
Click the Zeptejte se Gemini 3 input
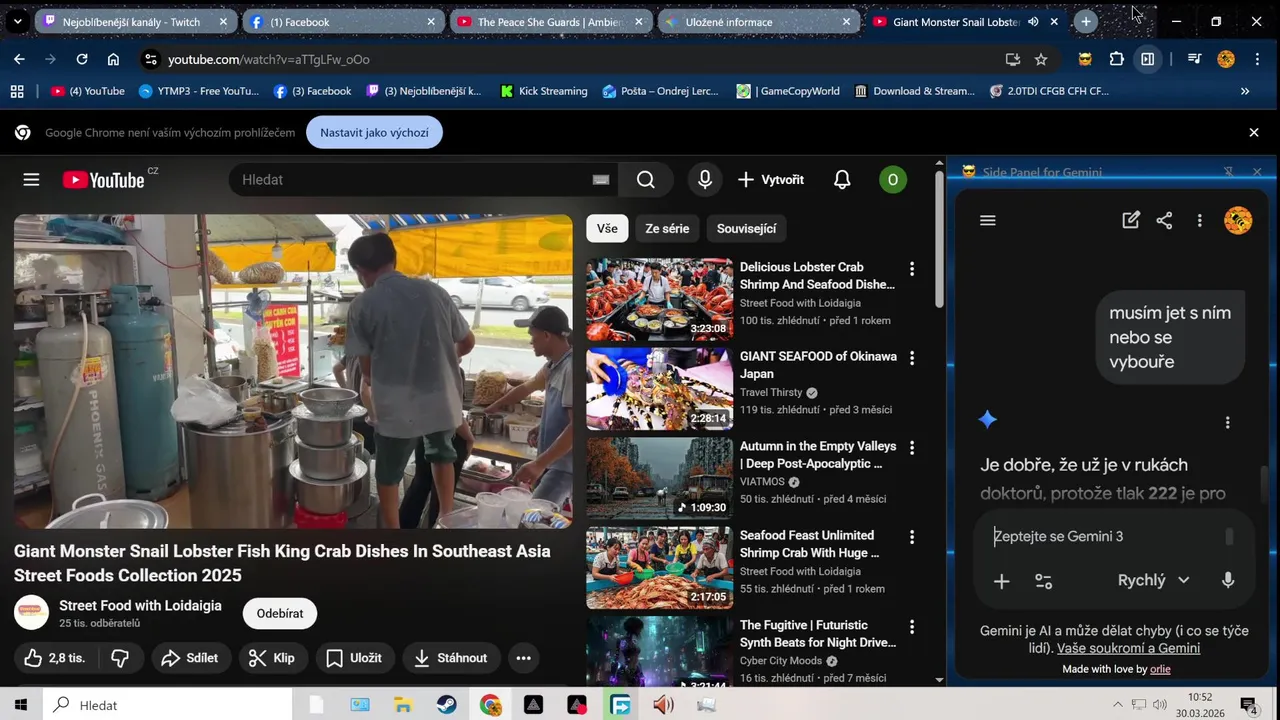(x=1105, y=537)
